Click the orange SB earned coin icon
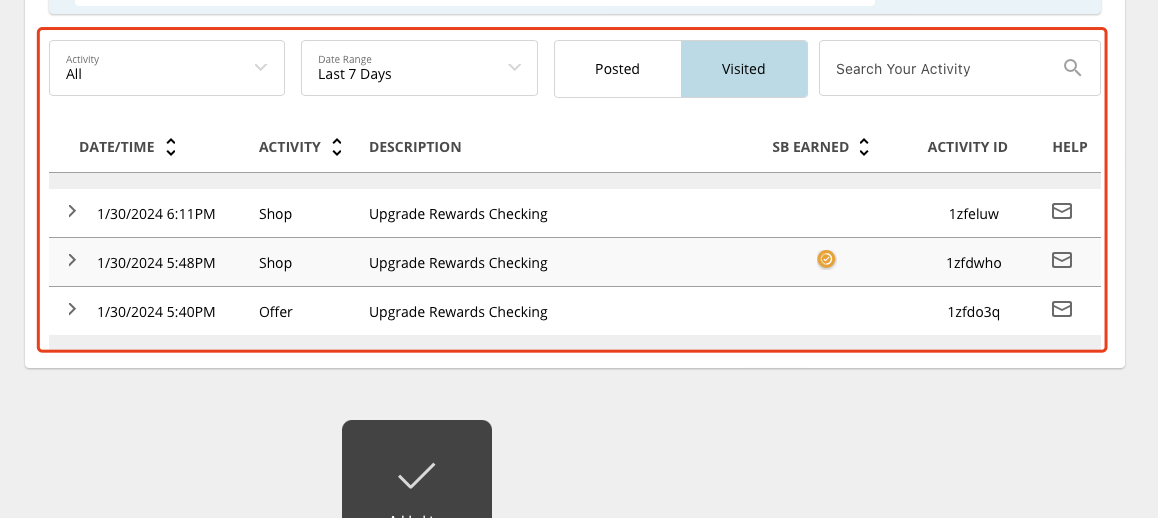This screenshot has height=518, width=1158. 826,260
